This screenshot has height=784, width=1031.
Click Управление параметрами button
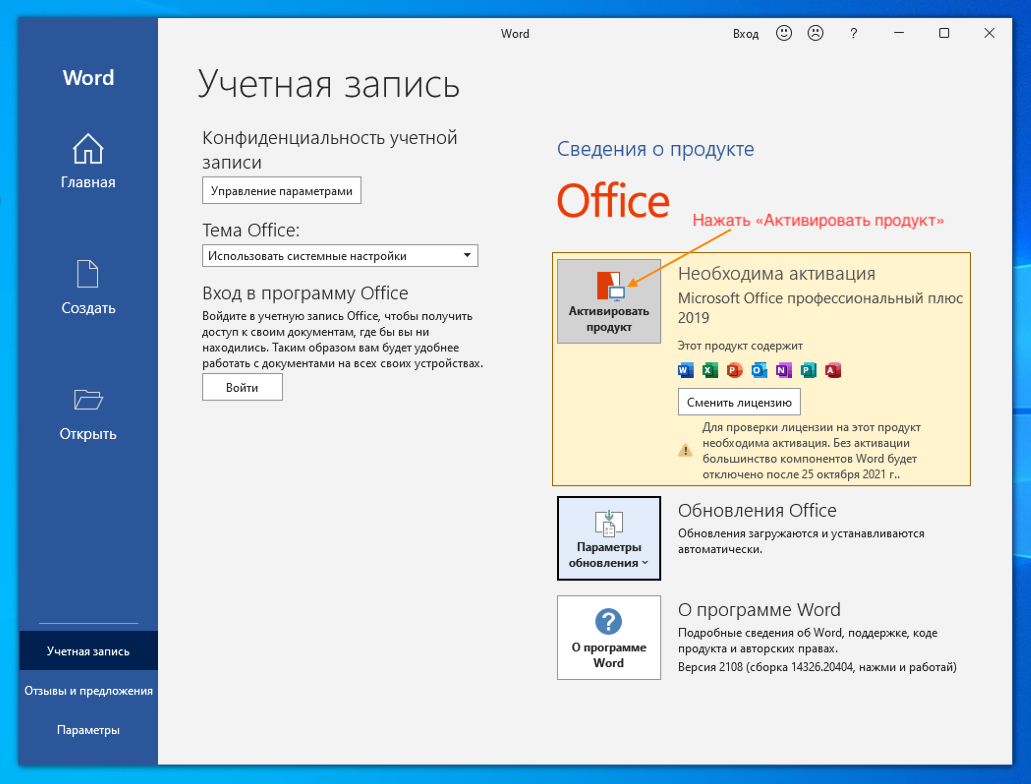(x=281, y=191)
